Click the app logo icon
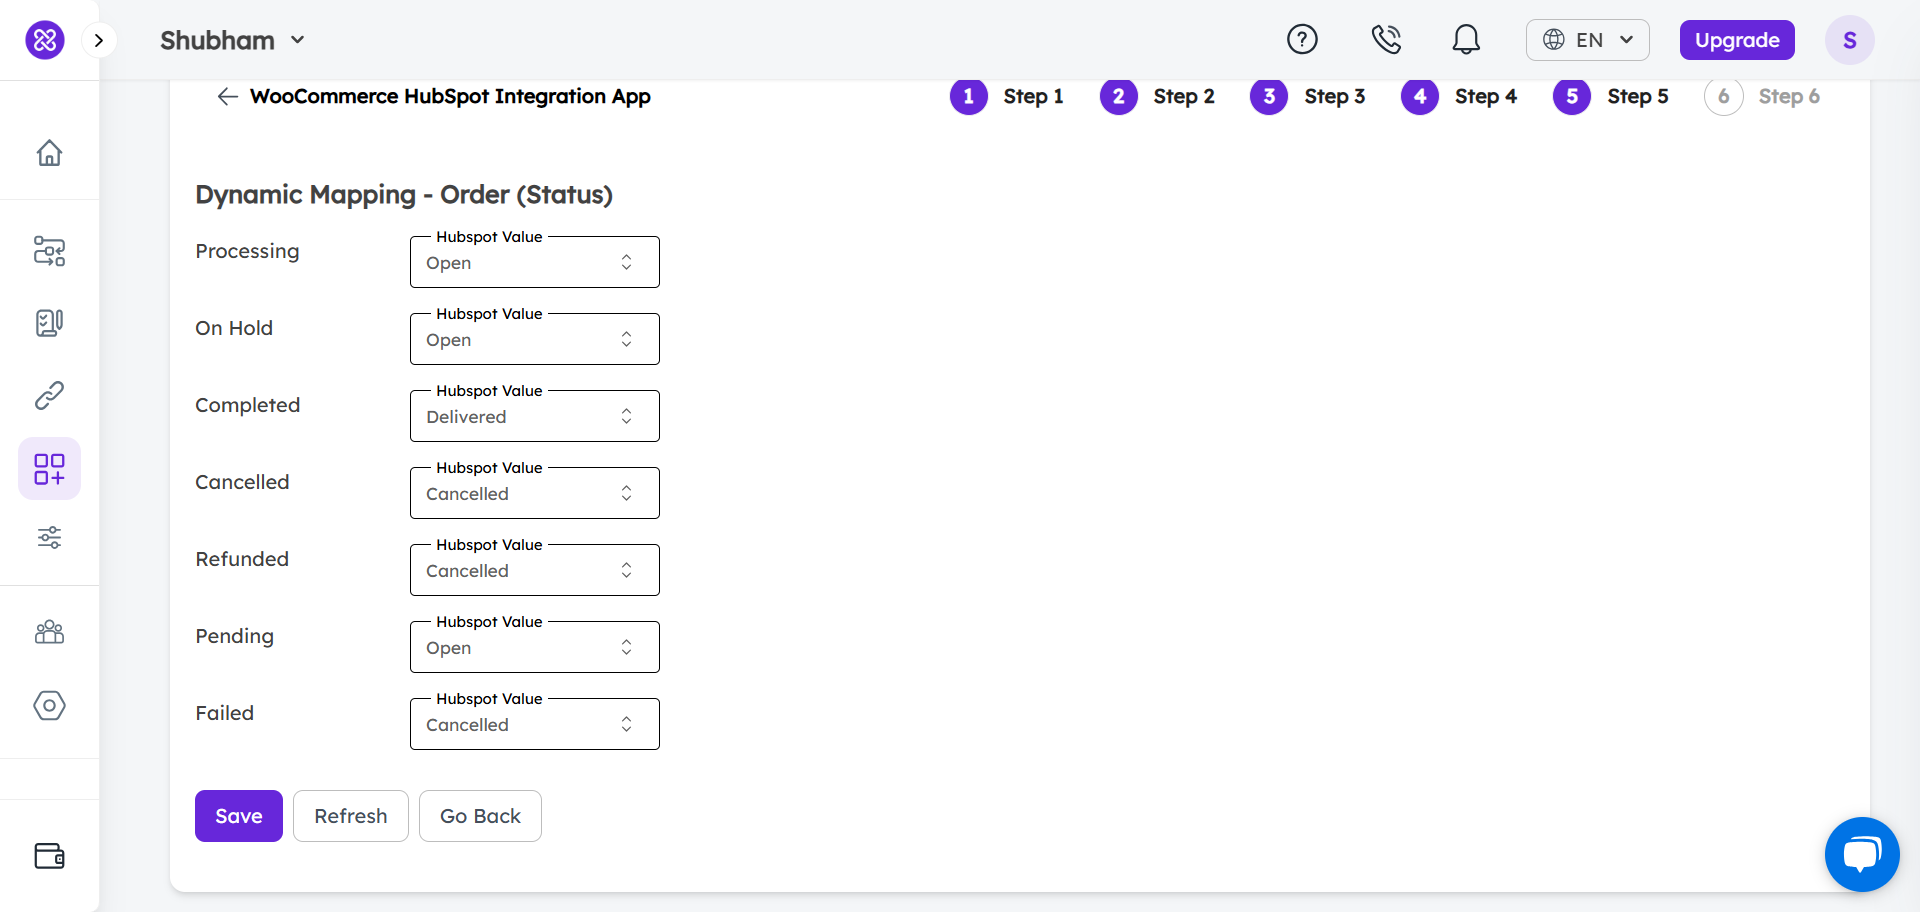1920x912 pixels. pyautogui.click(x=45, y=40)
